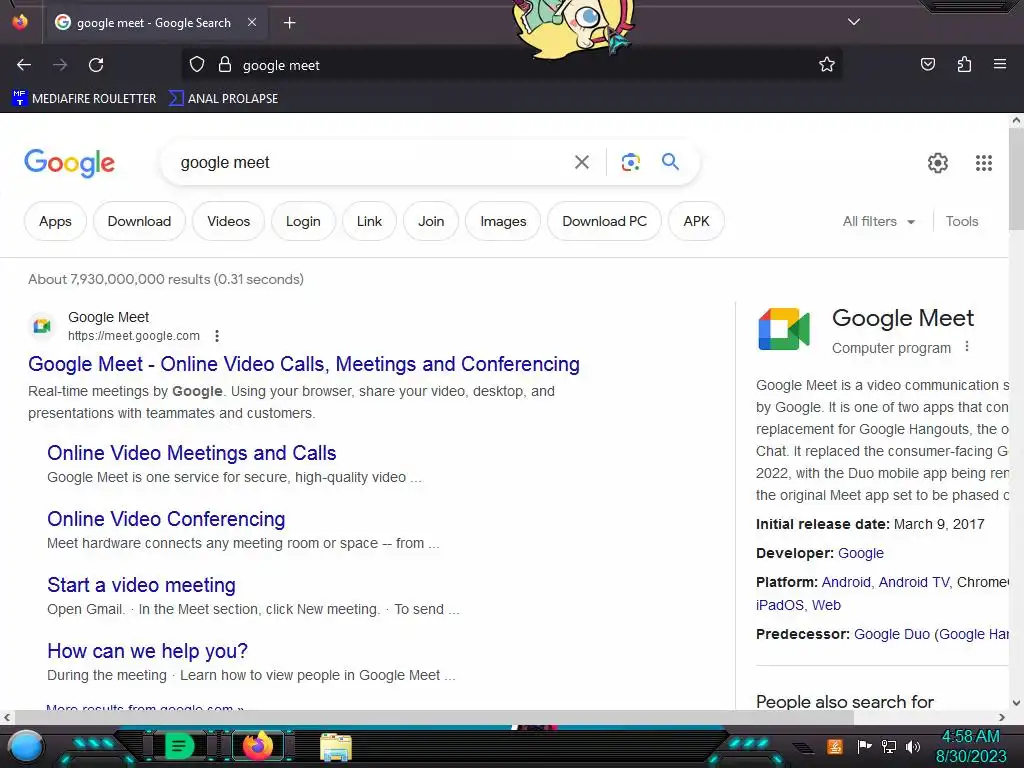This screenshot has height=768, width=1024.
Task: Open the Android platform link
Action: pos(846,582)
